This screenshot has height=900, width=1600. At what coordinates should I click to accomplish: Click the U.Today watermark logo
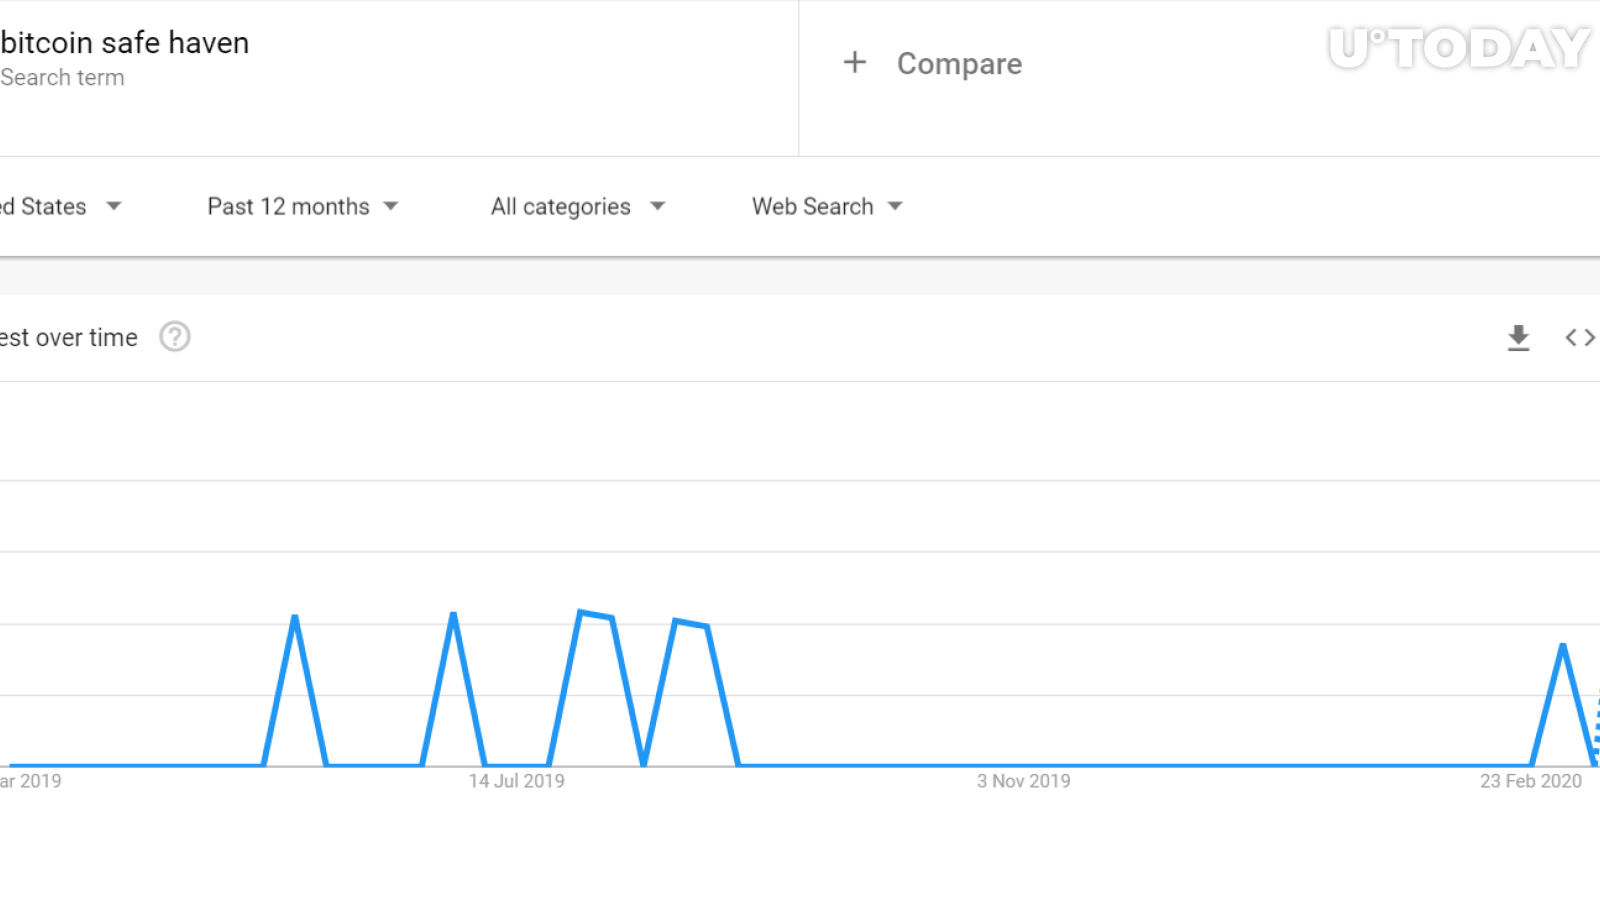point(1458,48)
